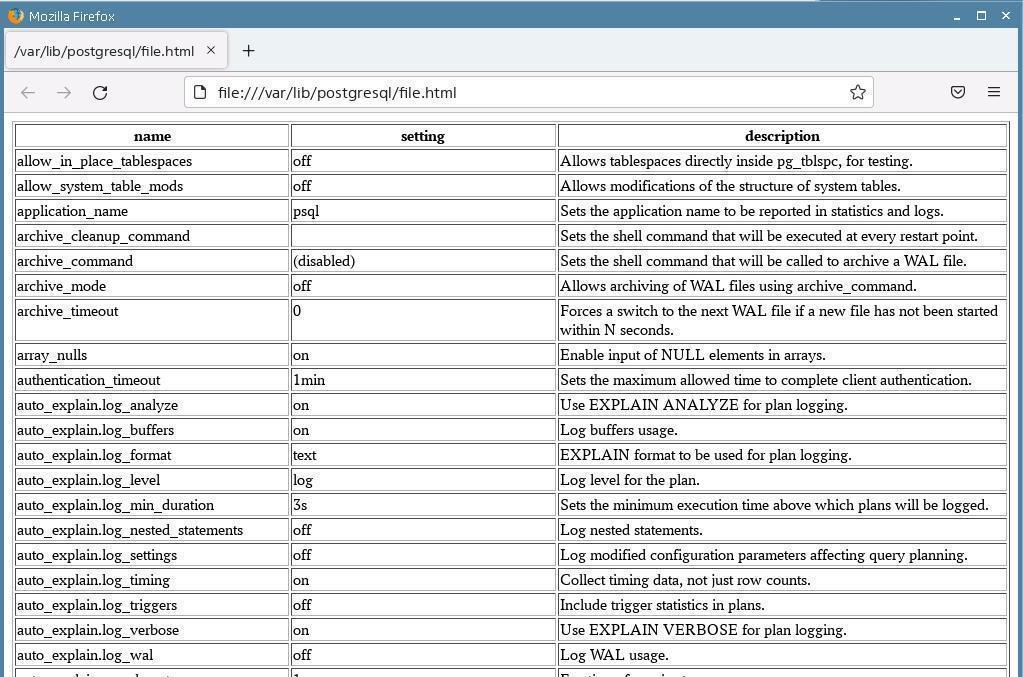This screenshot has width=1023, height=677.
Task: Click the "(disabled)" setting value
Action: (x=324, y=261)
